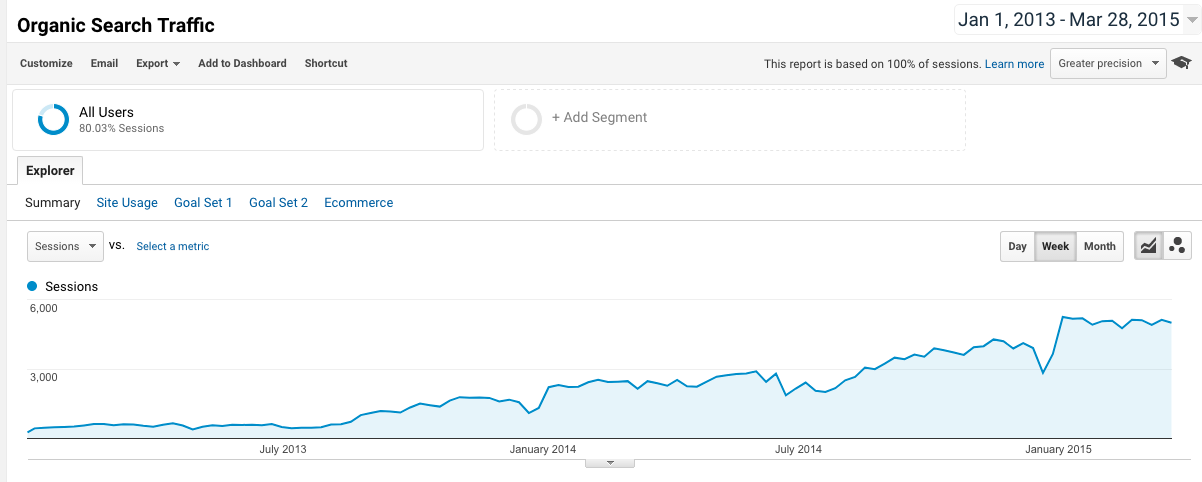Open the Sessions metric dropdown
1202x482 pixels.
point(65,246)
